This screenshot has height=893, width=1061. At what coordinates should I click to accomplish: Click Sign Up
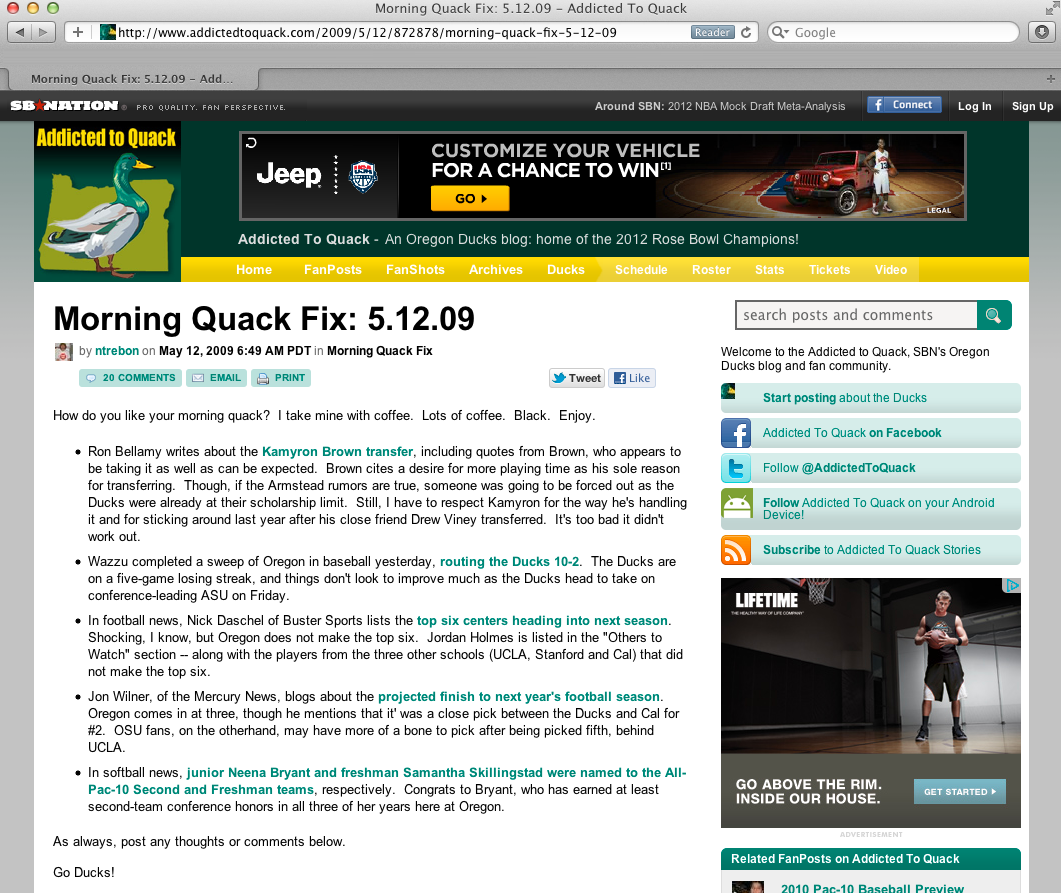[x=1032, y=106]
